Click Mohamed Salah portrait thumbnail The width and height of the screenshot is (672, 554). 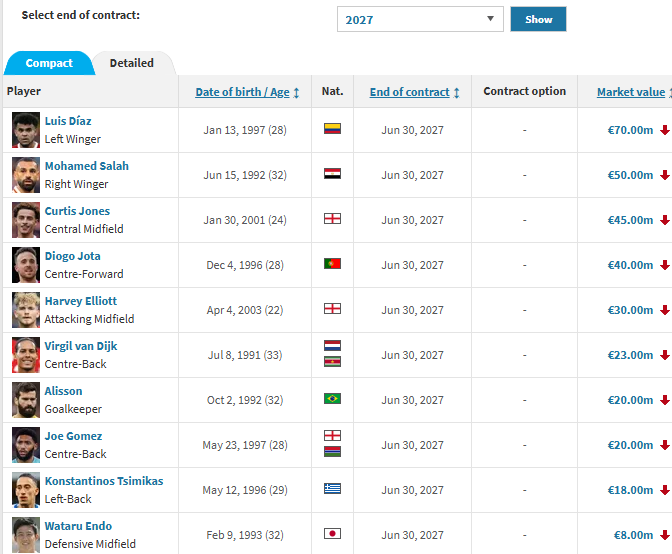(x=26, y=175)
